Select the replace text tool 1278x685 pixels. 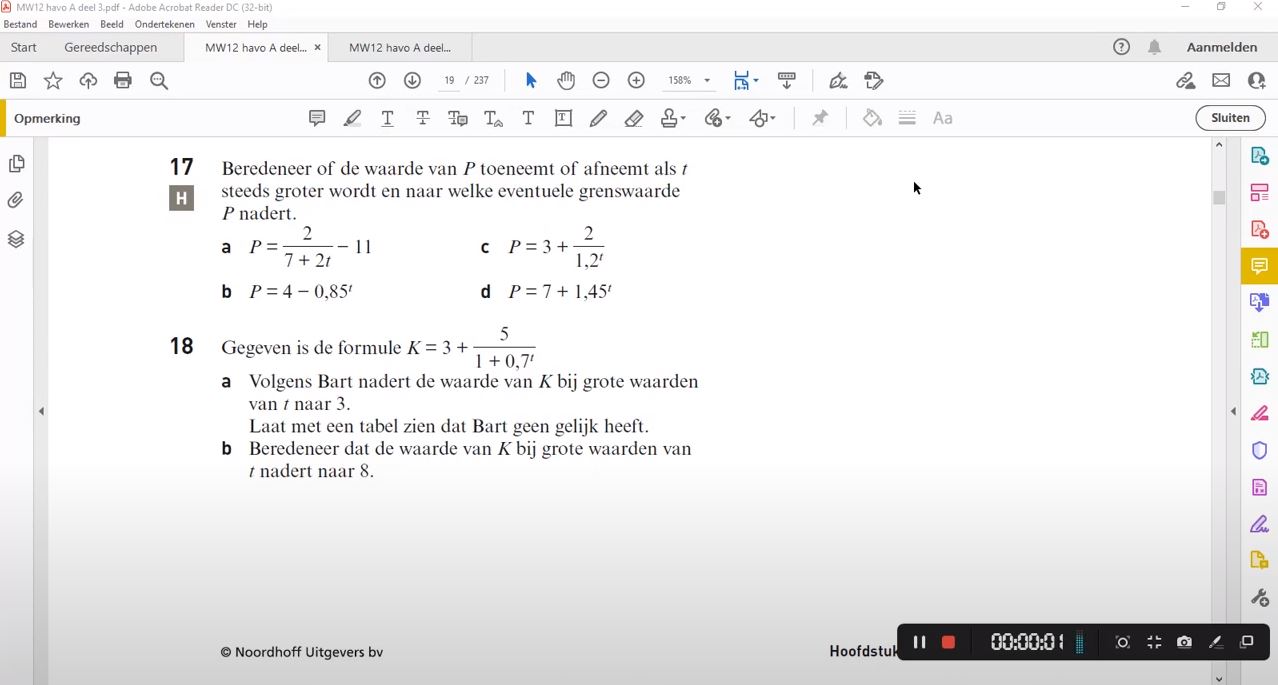[458, 118]
